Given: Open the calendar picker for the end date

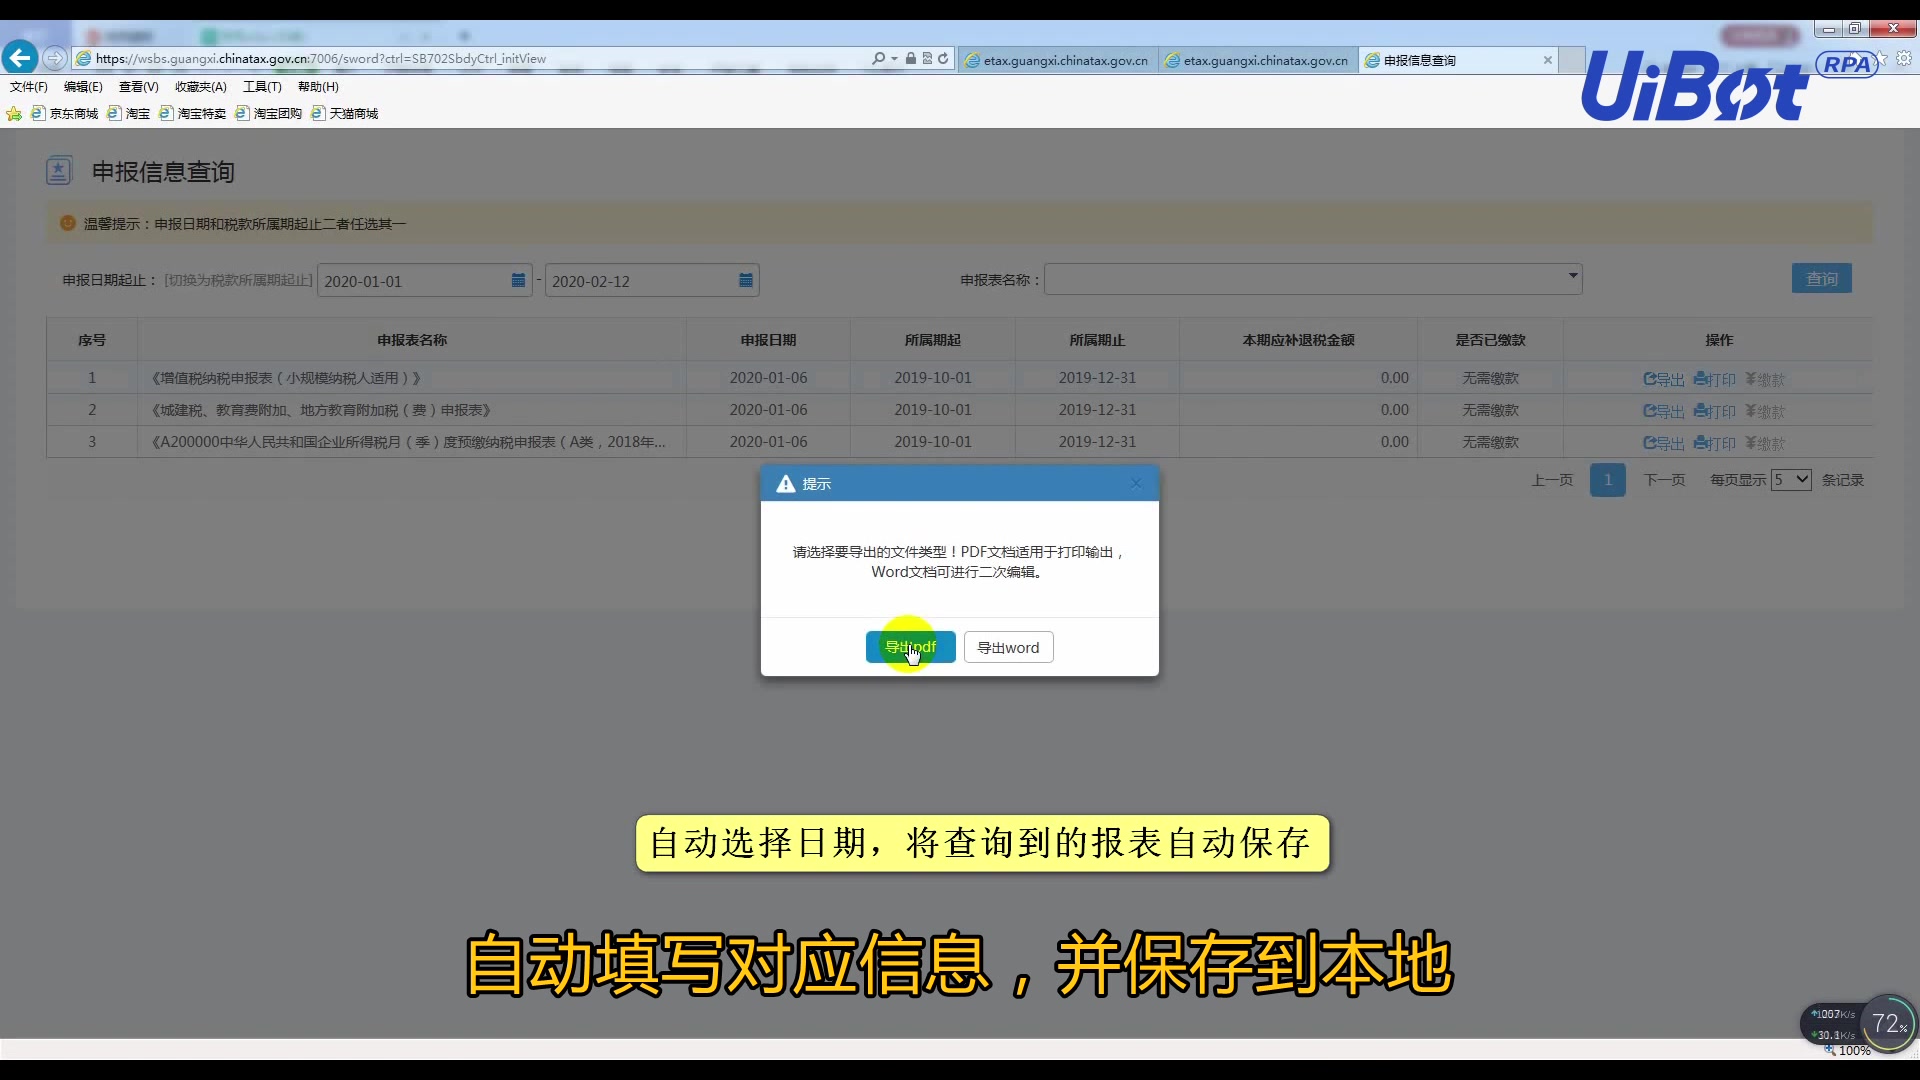Looking at the screenshot, I should pos(745,281).
